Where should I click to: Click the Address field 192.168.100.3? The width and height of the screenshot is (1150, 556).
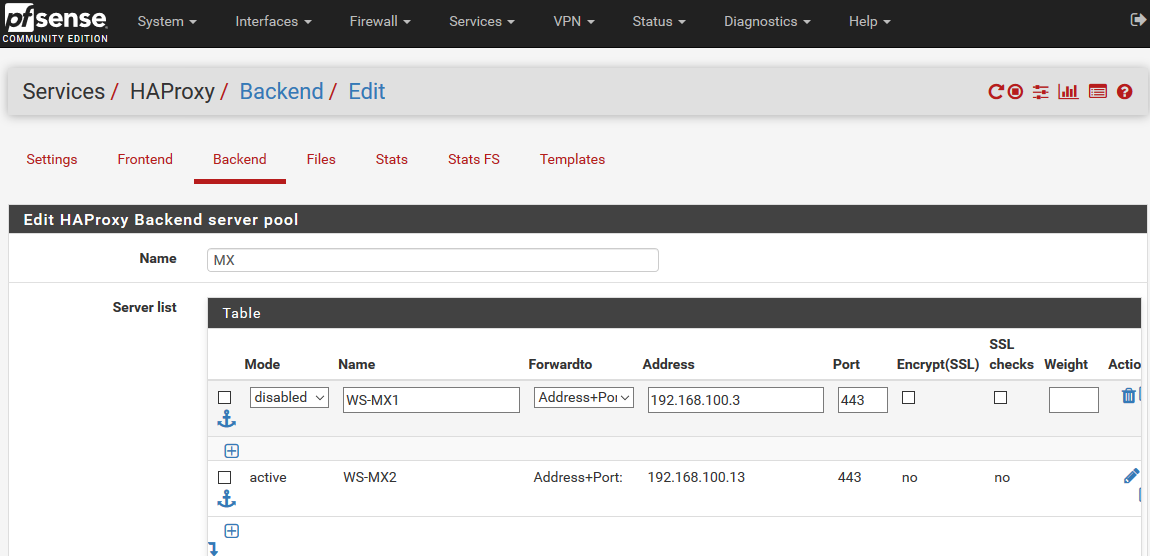tap(736, 400)
